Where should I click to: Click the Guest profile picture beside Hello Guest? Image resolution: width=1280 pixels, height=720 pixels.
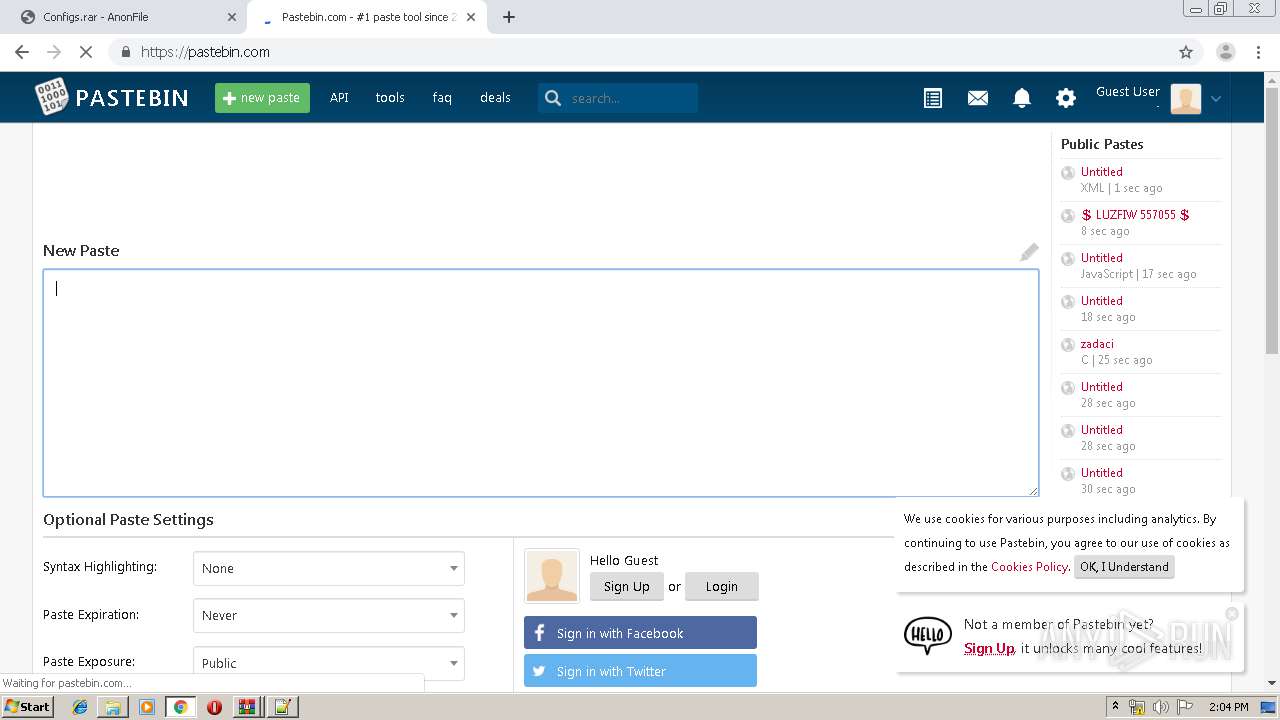click(x=551, y=575)
